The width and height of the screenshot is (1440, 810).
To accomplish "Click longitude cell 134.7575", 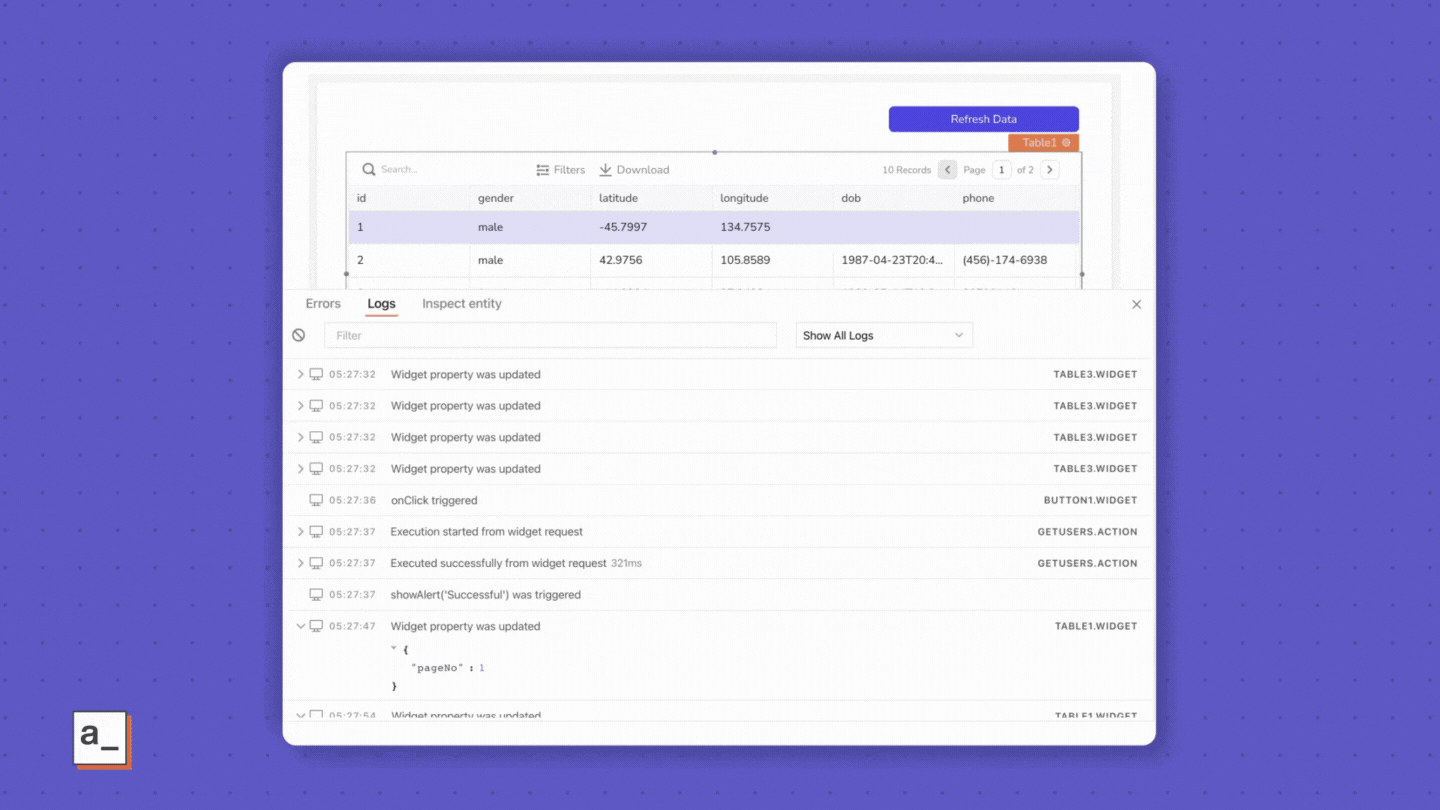I will coord(745,227).
